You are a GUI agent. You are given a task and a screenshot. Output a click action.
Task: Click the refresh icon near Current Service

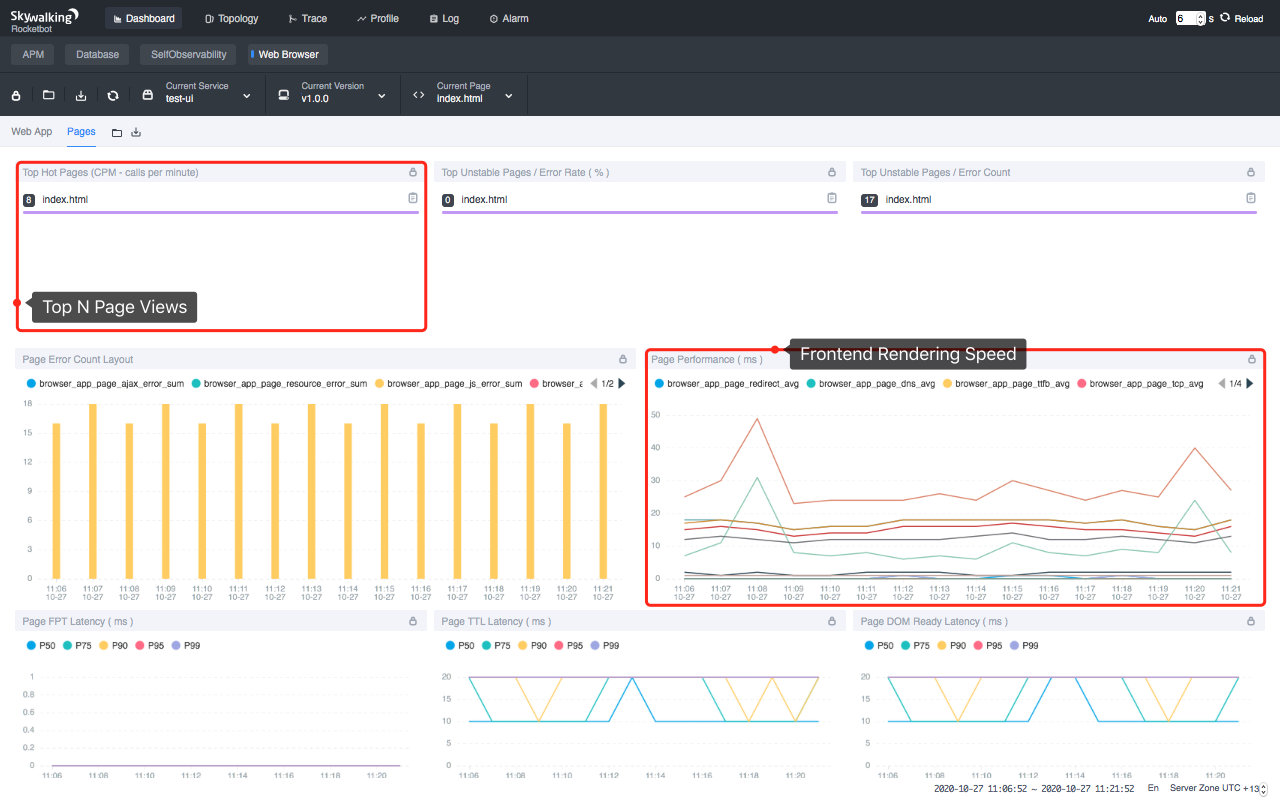tap(113, 96)
